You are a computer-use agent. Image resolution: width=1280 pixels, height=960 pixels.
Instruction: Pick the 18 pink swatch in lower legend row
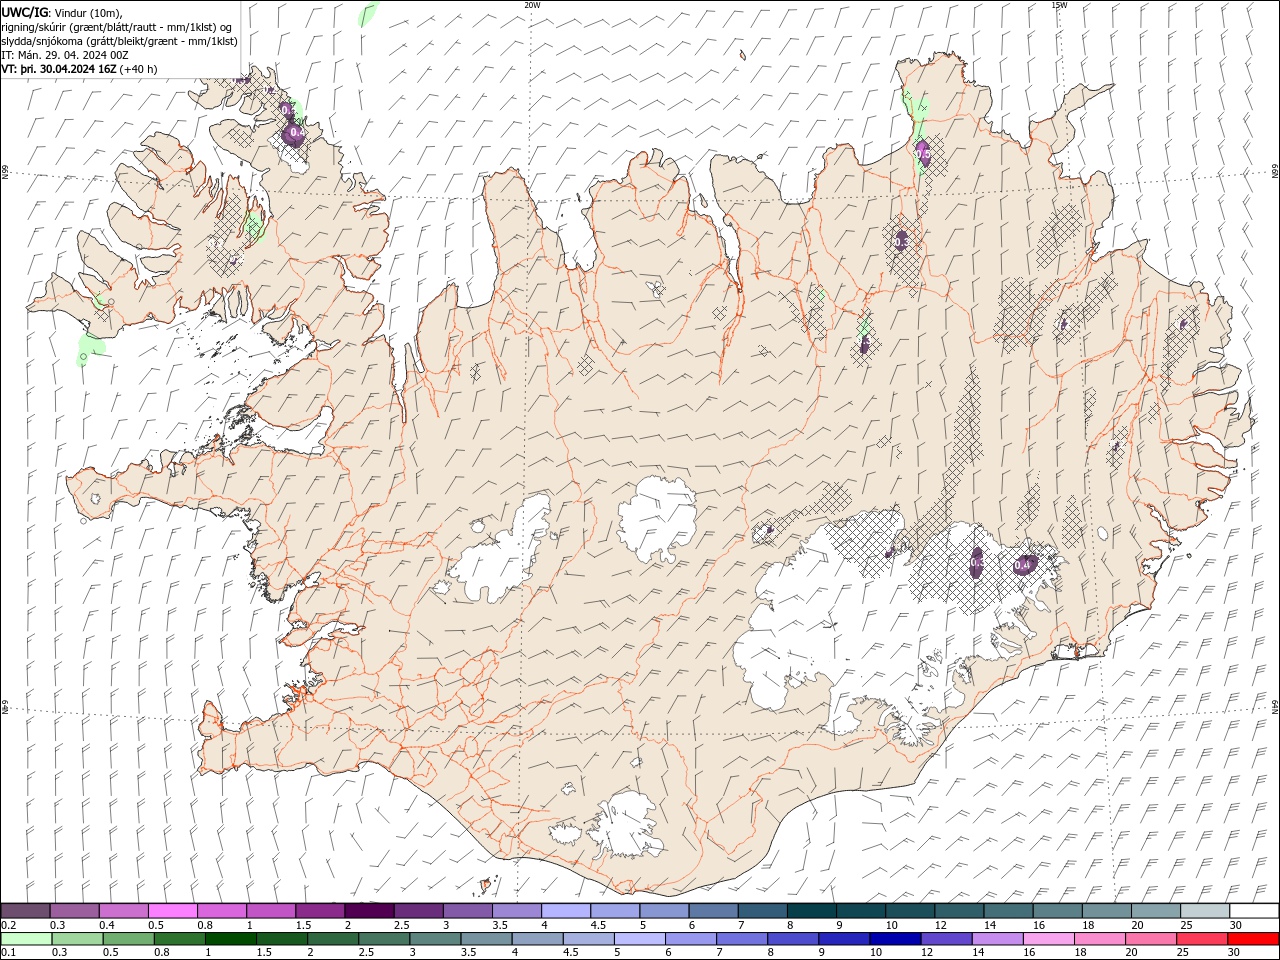(x=1099, y=939)
